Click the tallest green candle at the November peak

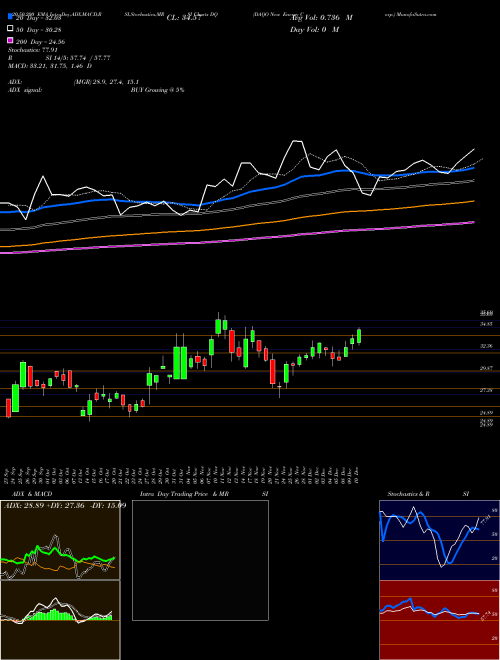point(218,326)
